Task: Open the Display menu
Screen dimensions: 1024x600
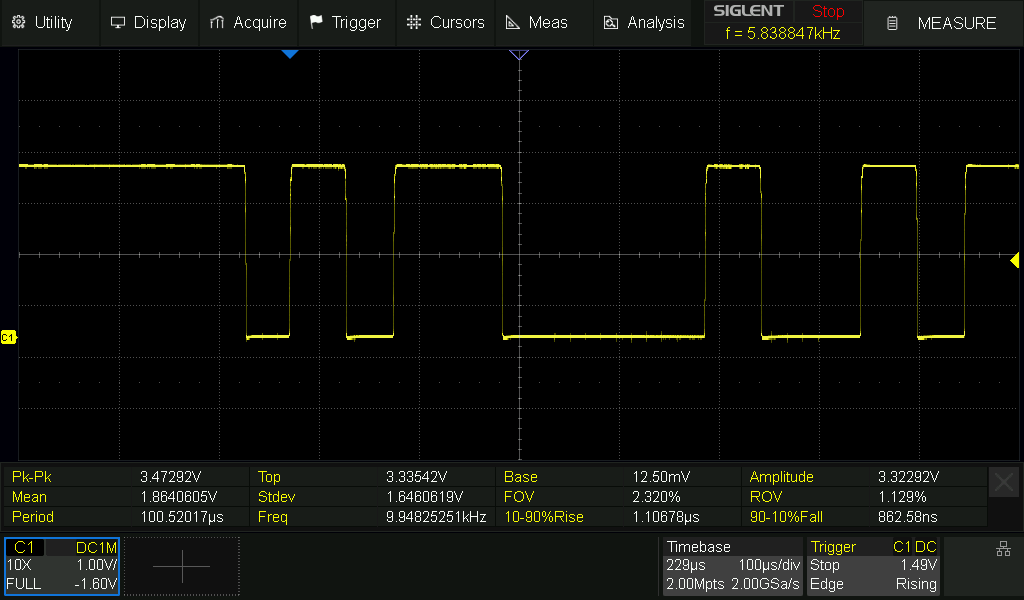Action: [149, 22]
